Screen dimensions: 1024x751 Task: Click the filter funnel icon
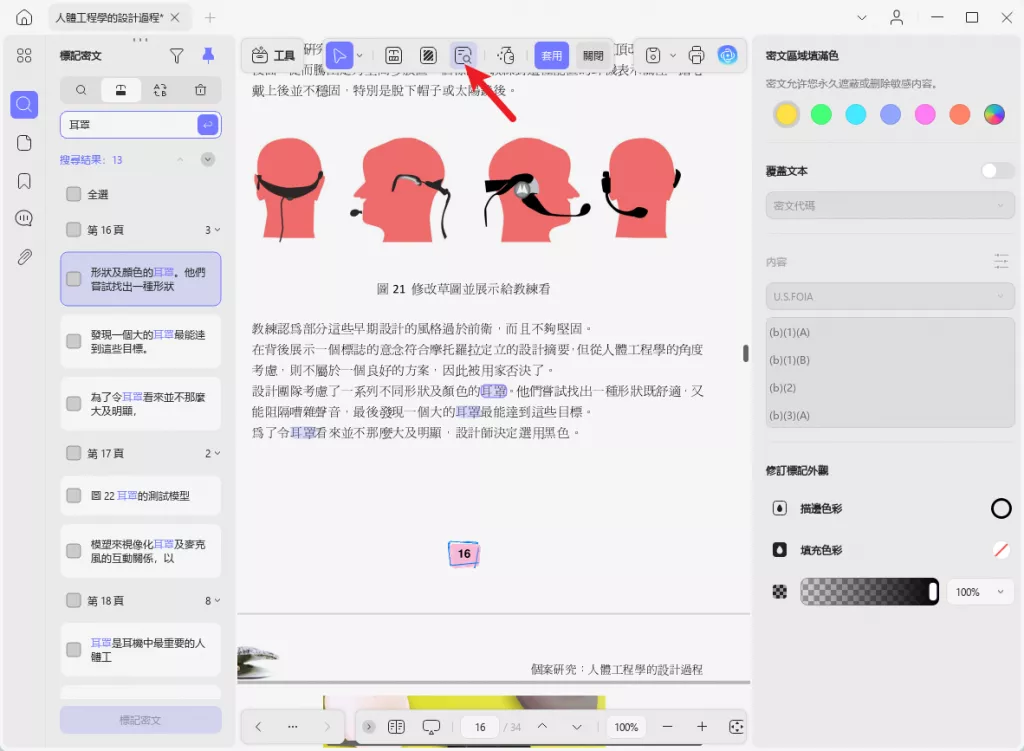(176, 56)
